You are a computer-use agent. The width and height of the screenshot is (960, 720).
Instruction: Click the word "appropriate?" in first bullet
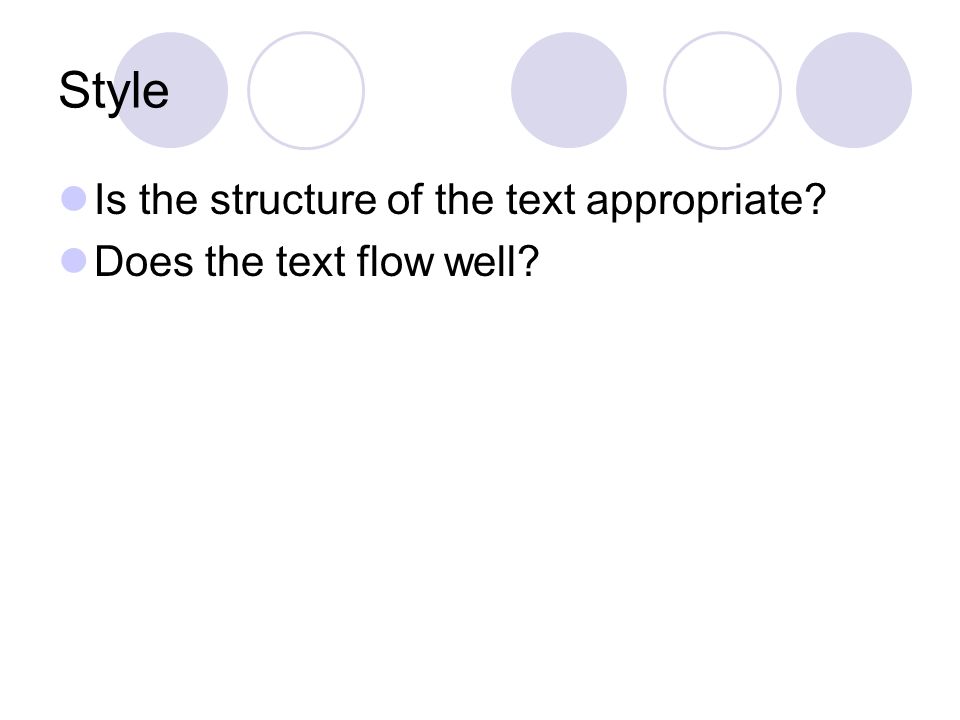pyautogui.click(x=706, y=201)
